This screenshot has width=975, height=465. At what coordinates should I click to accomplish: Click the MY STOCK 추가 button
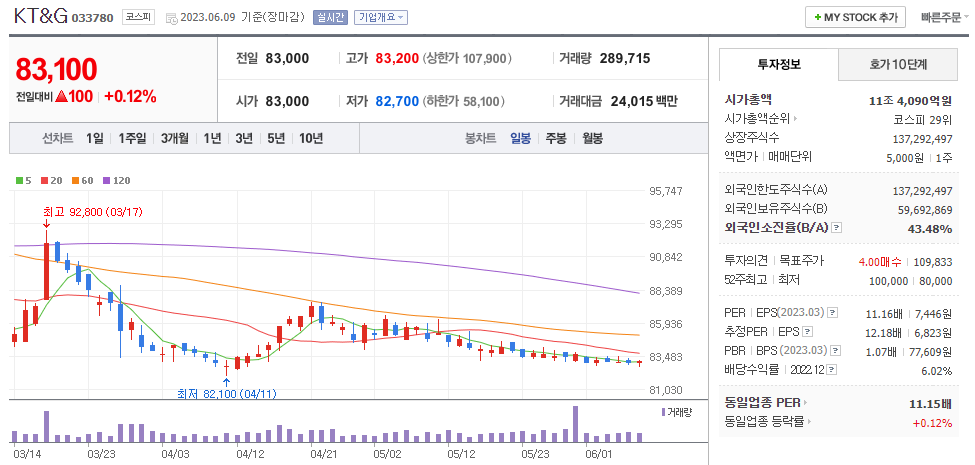pyautogui.click(x=855, y=17)
